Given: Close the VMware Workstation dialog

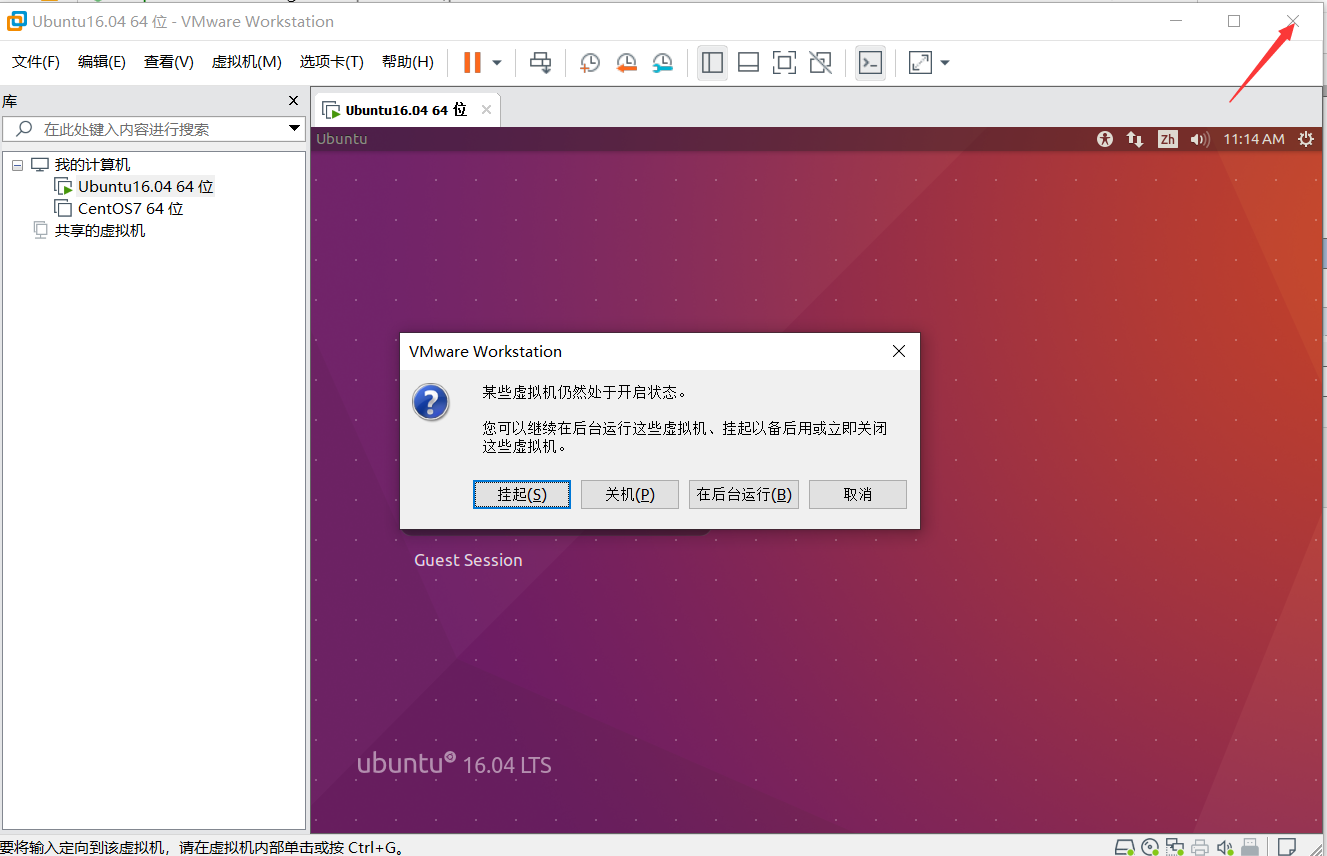Looking at the screenshot, I should pos(899,351).
